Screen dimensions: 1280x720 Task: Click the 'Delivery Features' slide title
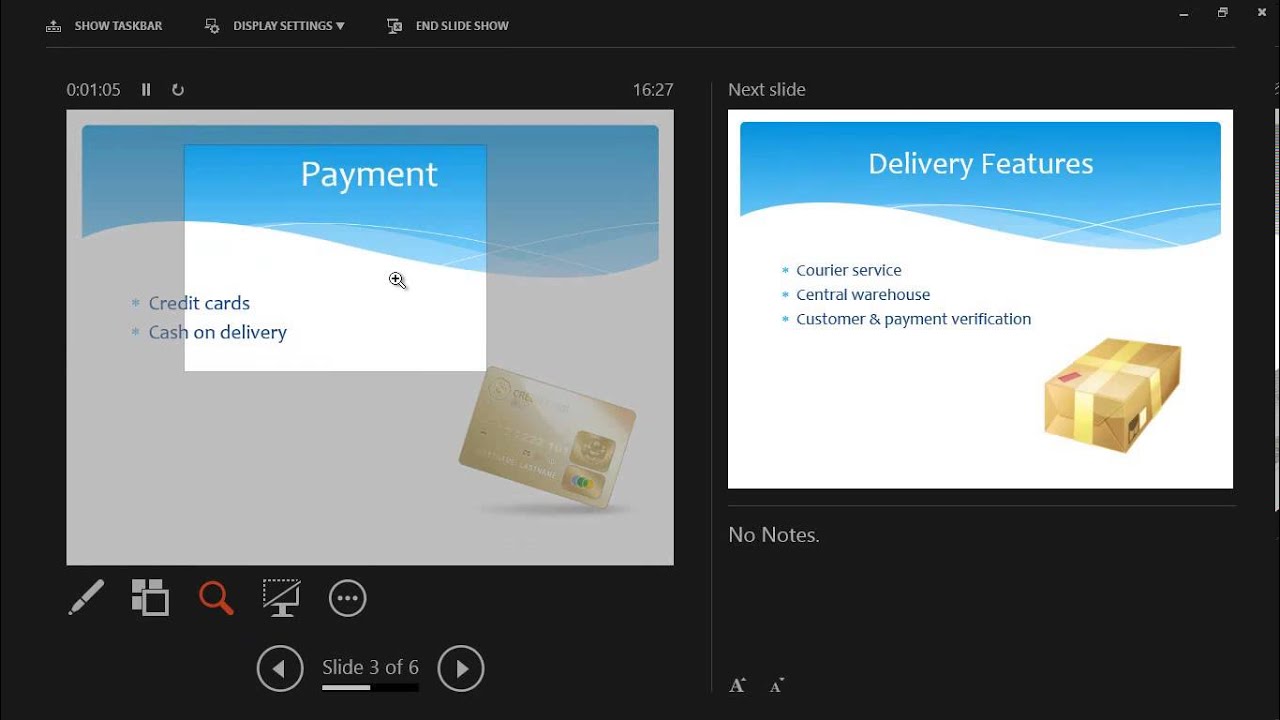981,164
